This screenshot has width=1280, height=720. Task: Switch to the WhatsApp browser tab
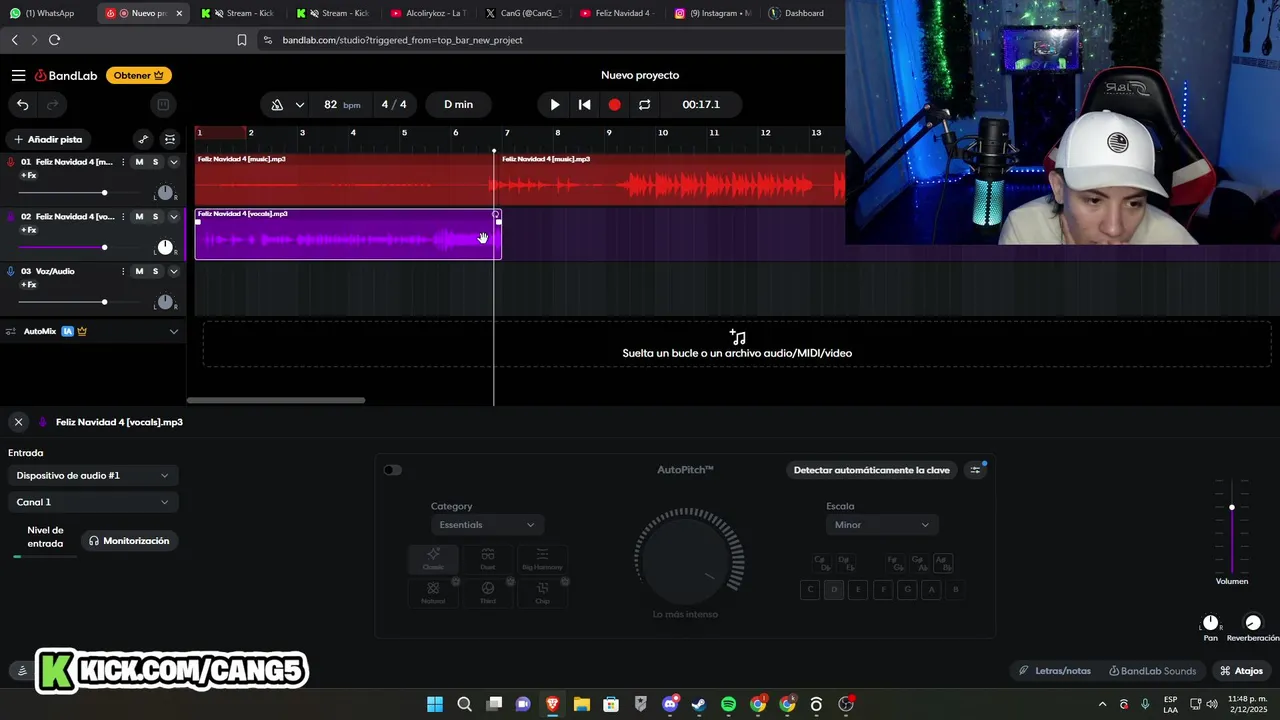(48, 13)
